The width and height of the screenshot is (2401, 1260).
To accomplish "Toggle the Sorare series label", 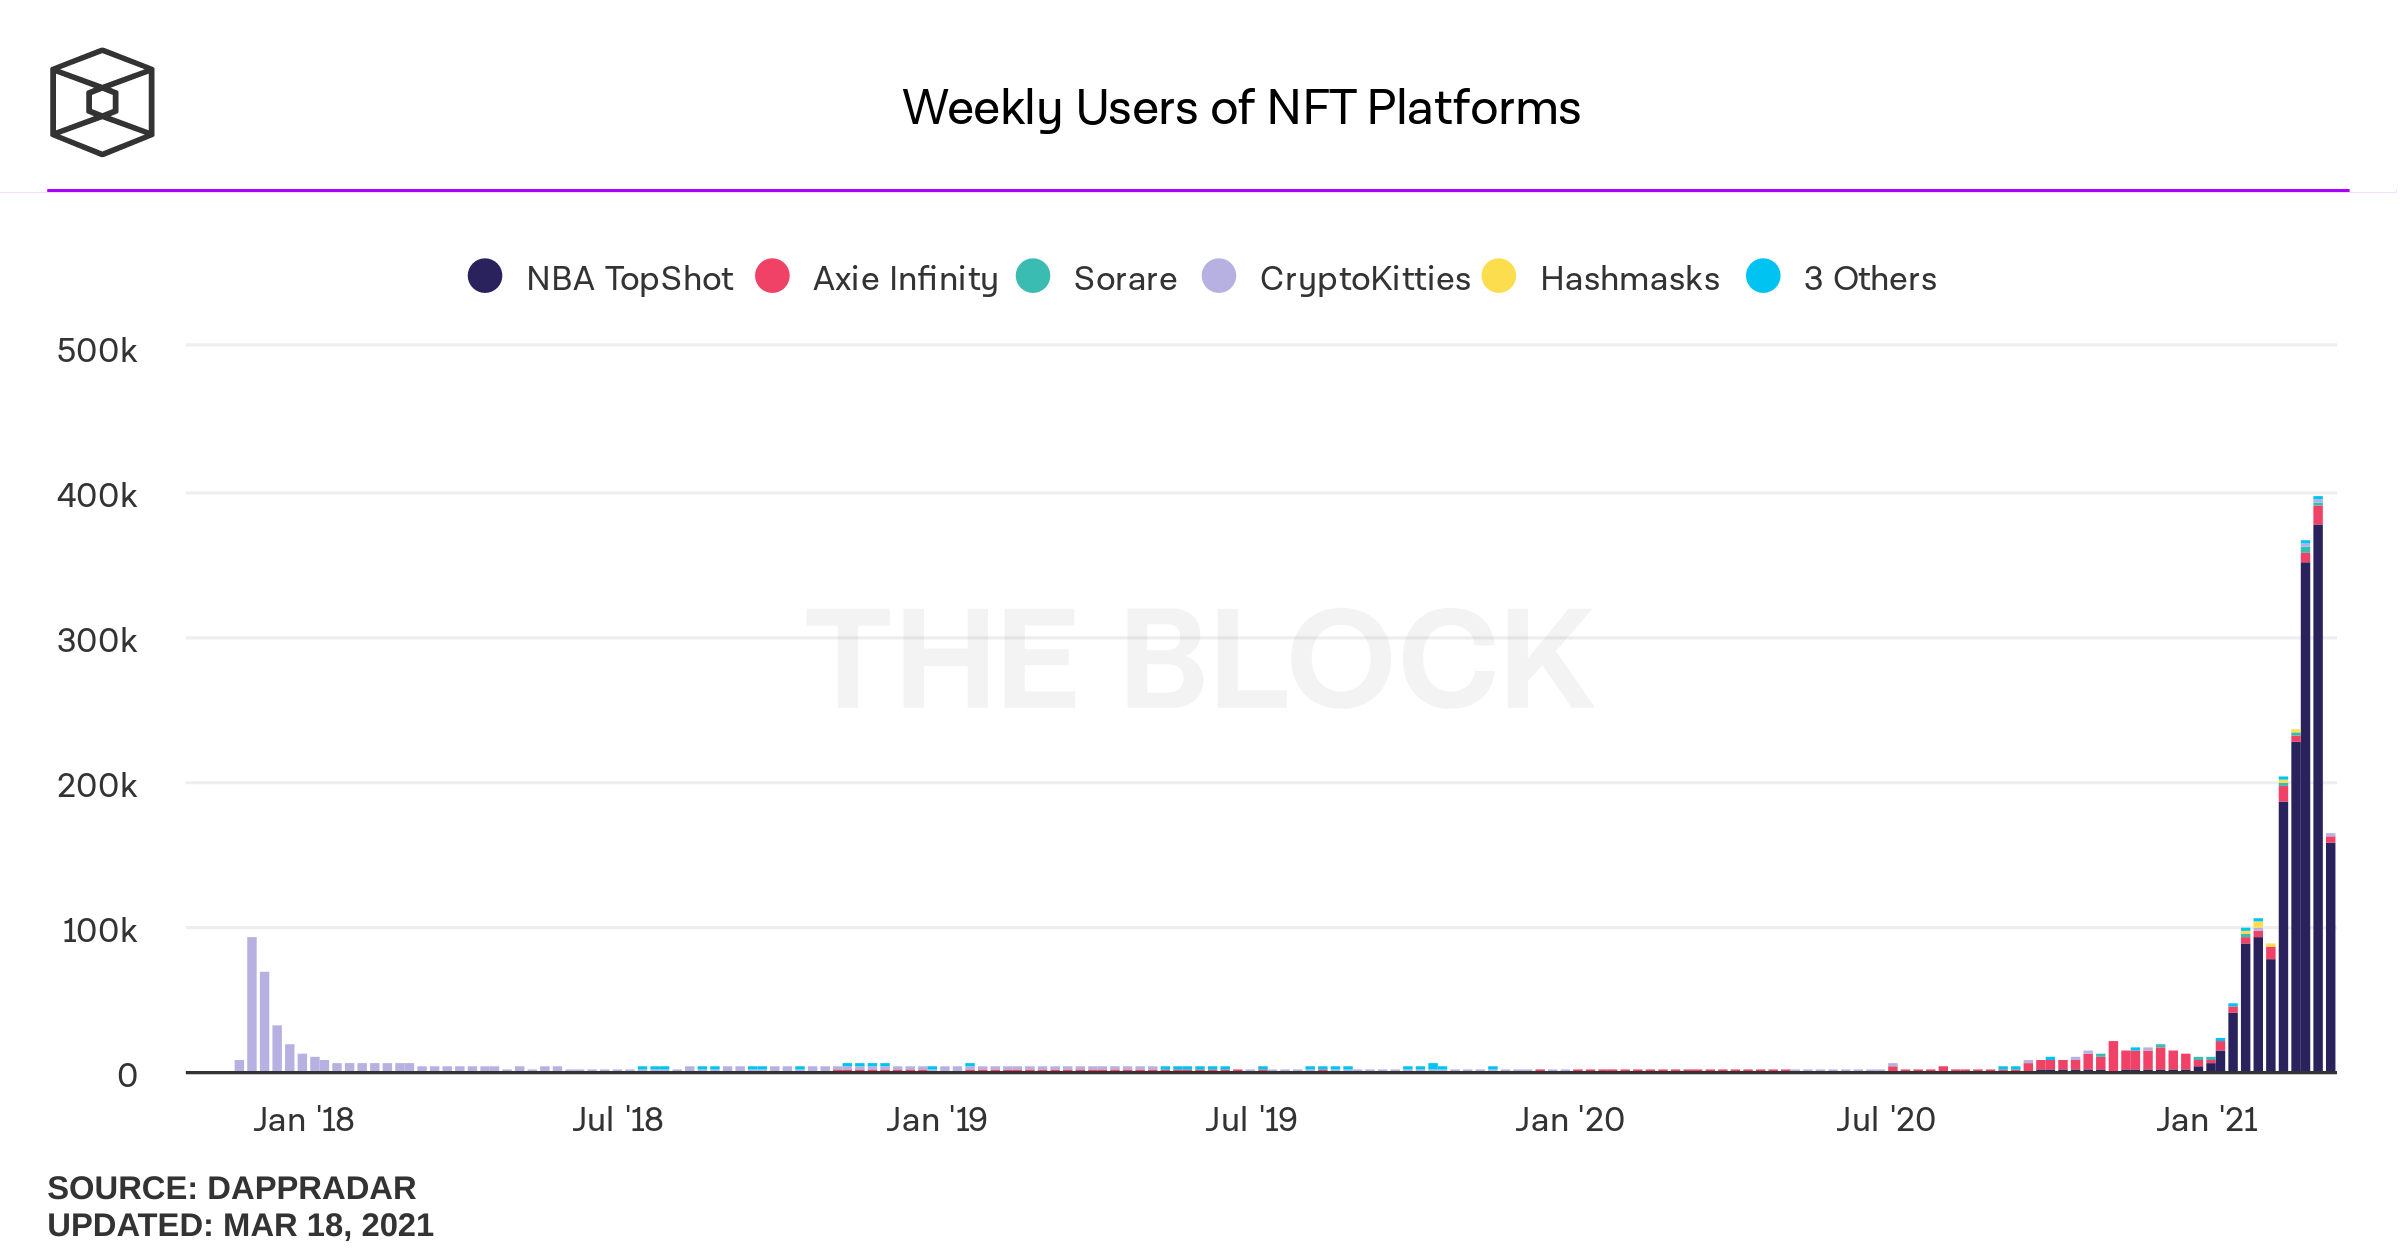I will coord(1125,278).
